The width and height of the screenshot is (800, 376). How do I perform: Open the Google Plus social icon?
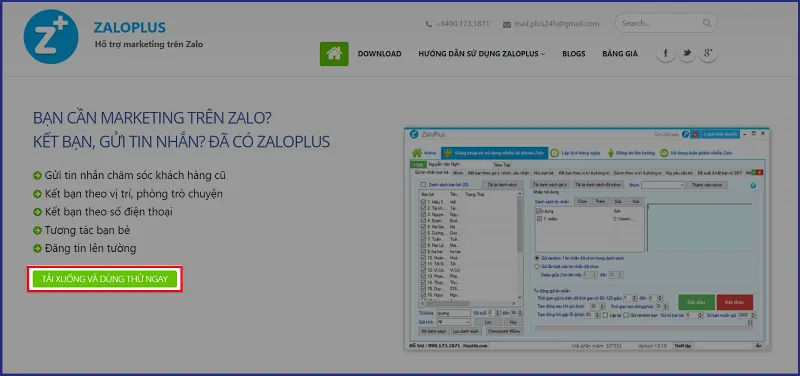pyautogui.click(x=708, y=54)
